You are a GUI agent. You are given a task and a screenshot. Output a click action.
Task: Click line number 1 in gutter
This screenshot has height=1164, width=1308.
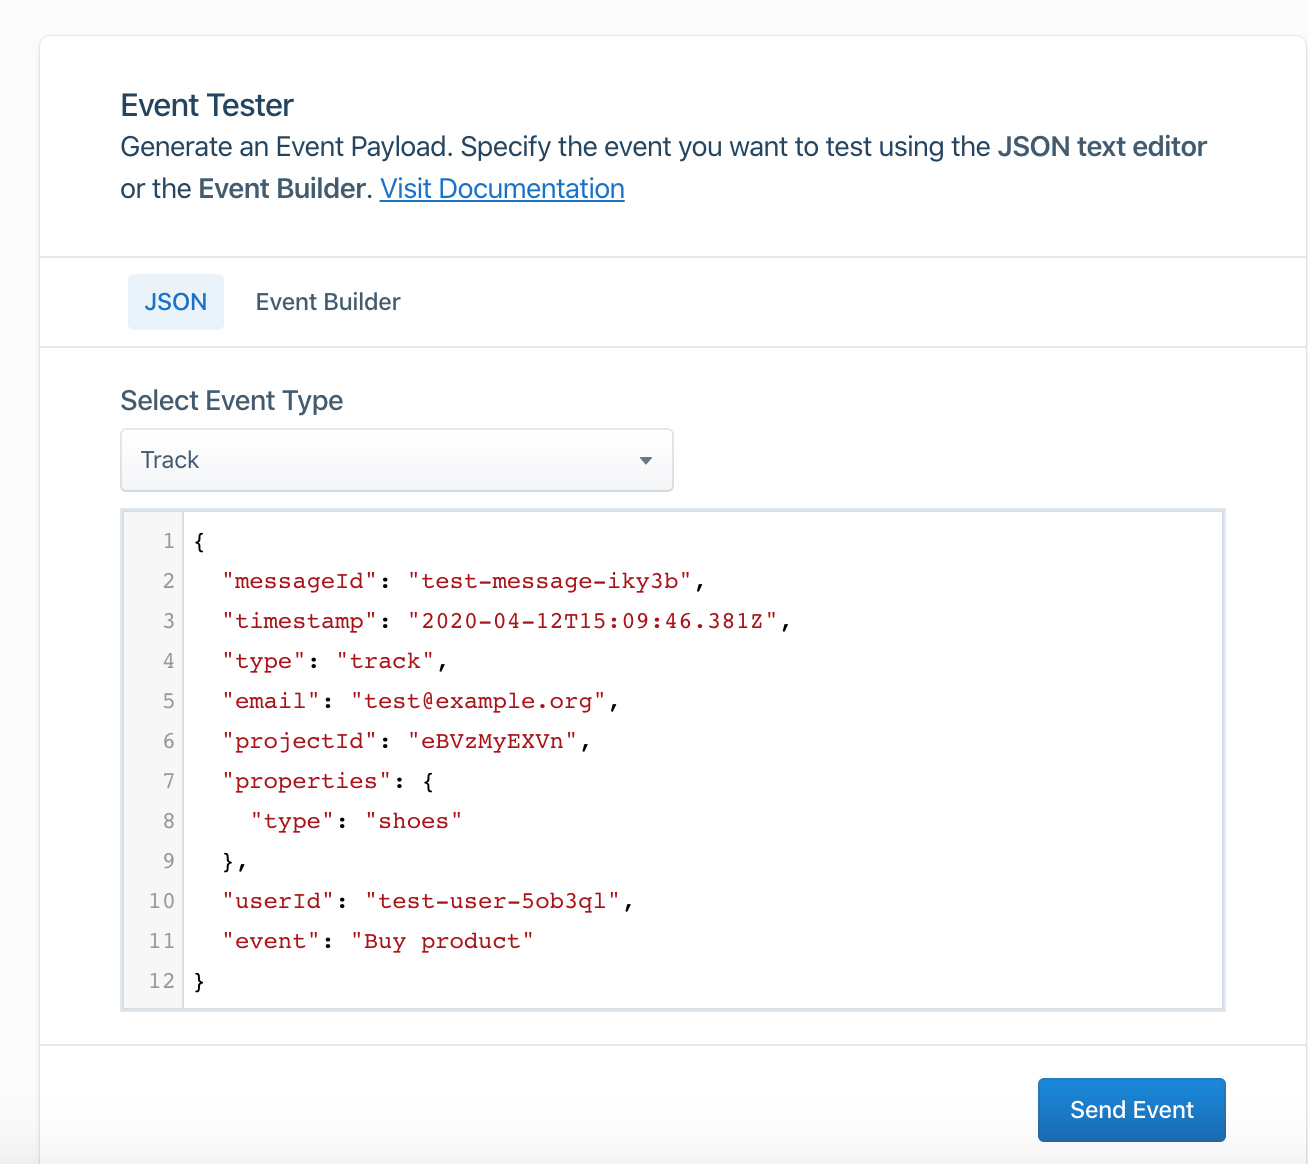pyautogui.click(x=168, y=541)
